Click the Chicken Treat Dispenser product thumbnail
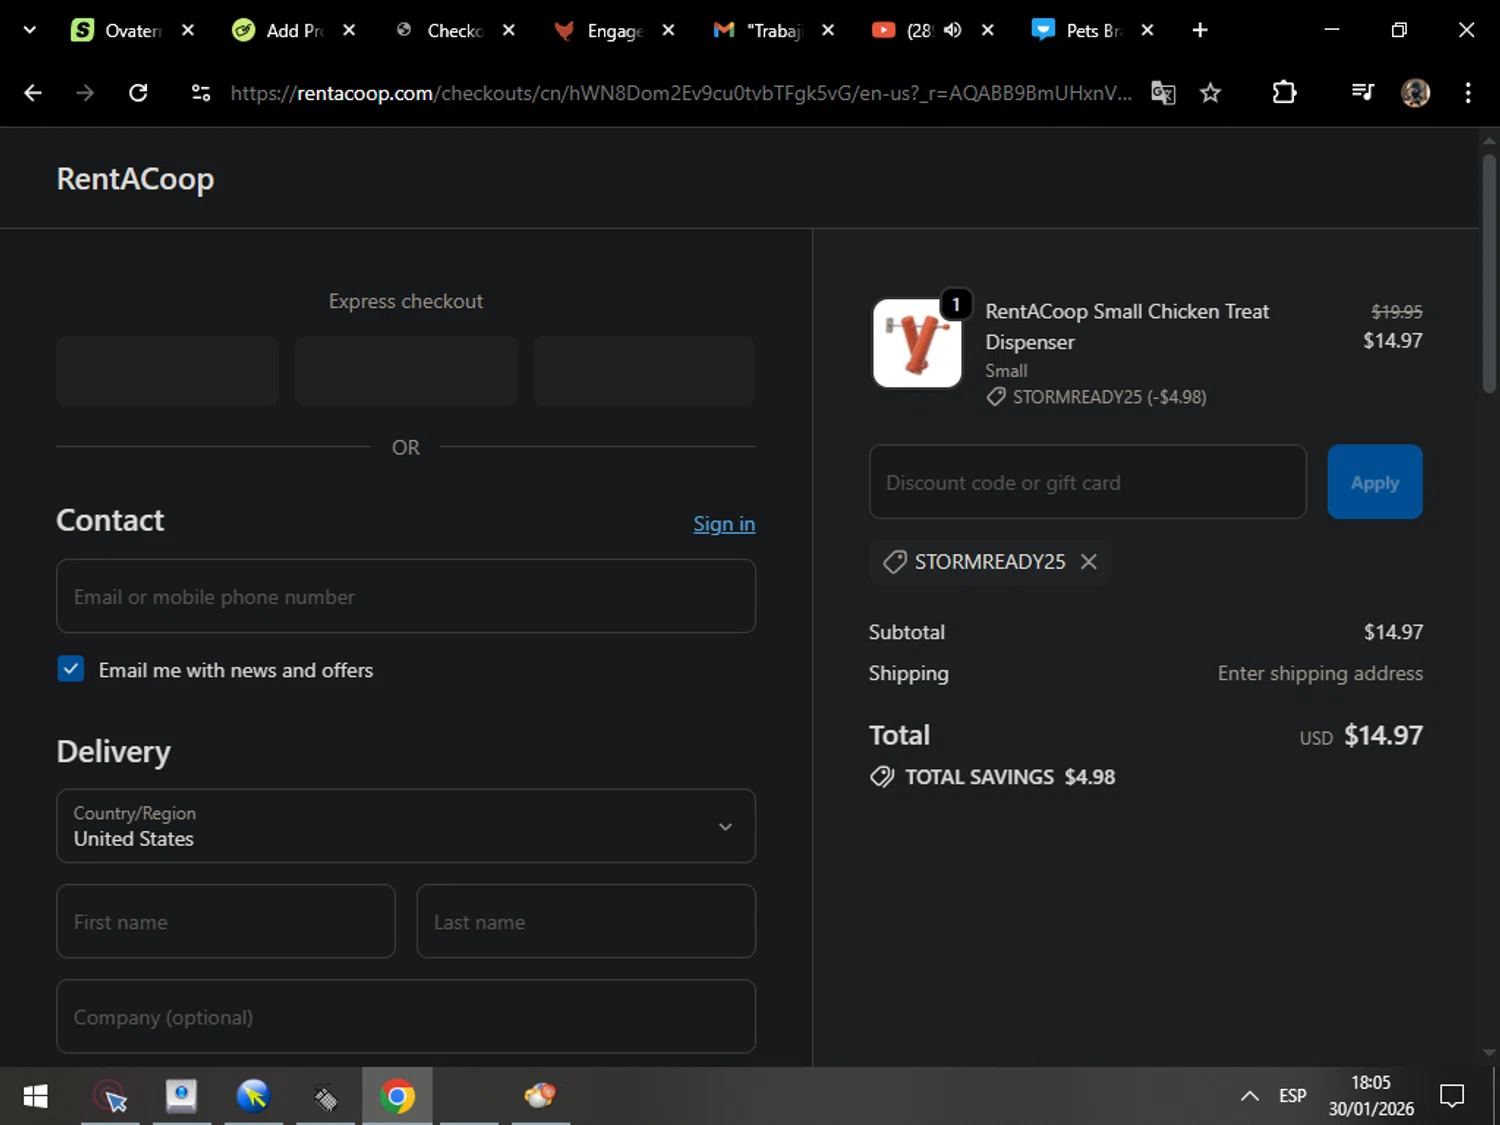Screen dimensions: 1500x1125 point(917,343)
